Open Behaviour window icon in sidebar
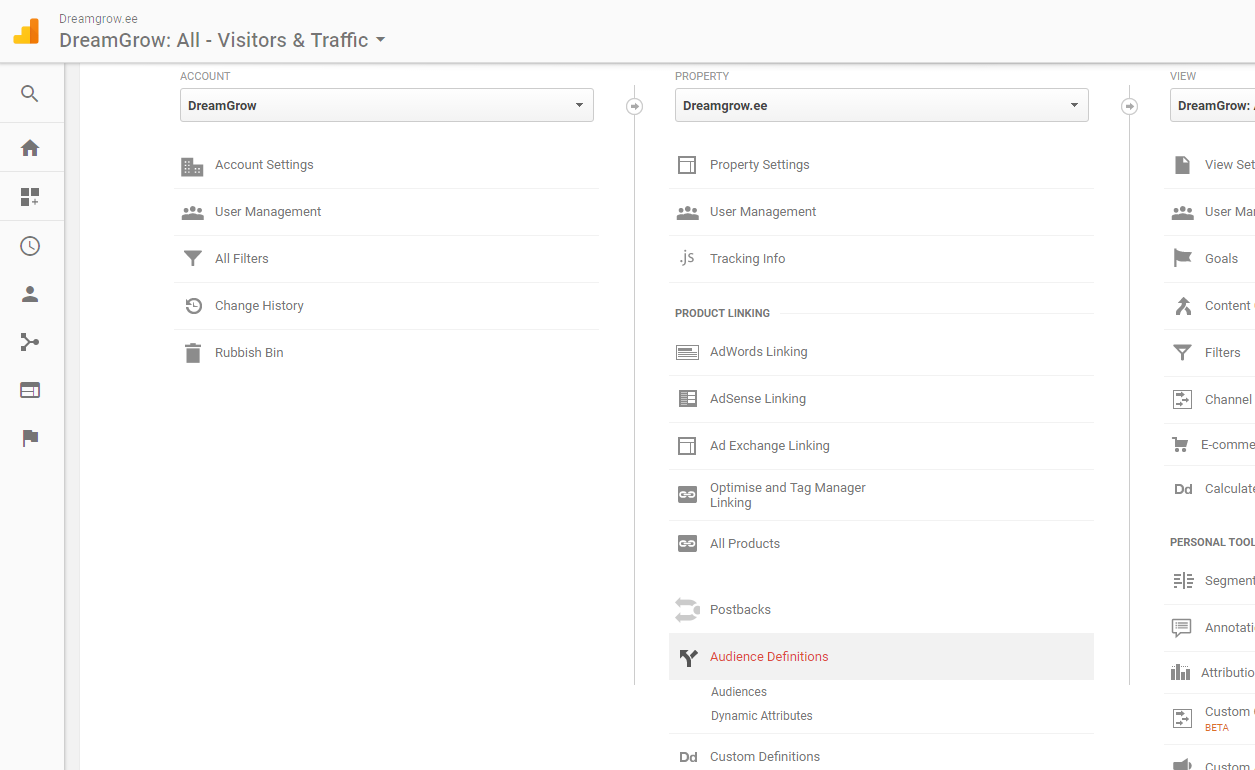Image resolution: width=1255 pixels, height=770 pixels. pyautogui.click(x=30, y=390)
